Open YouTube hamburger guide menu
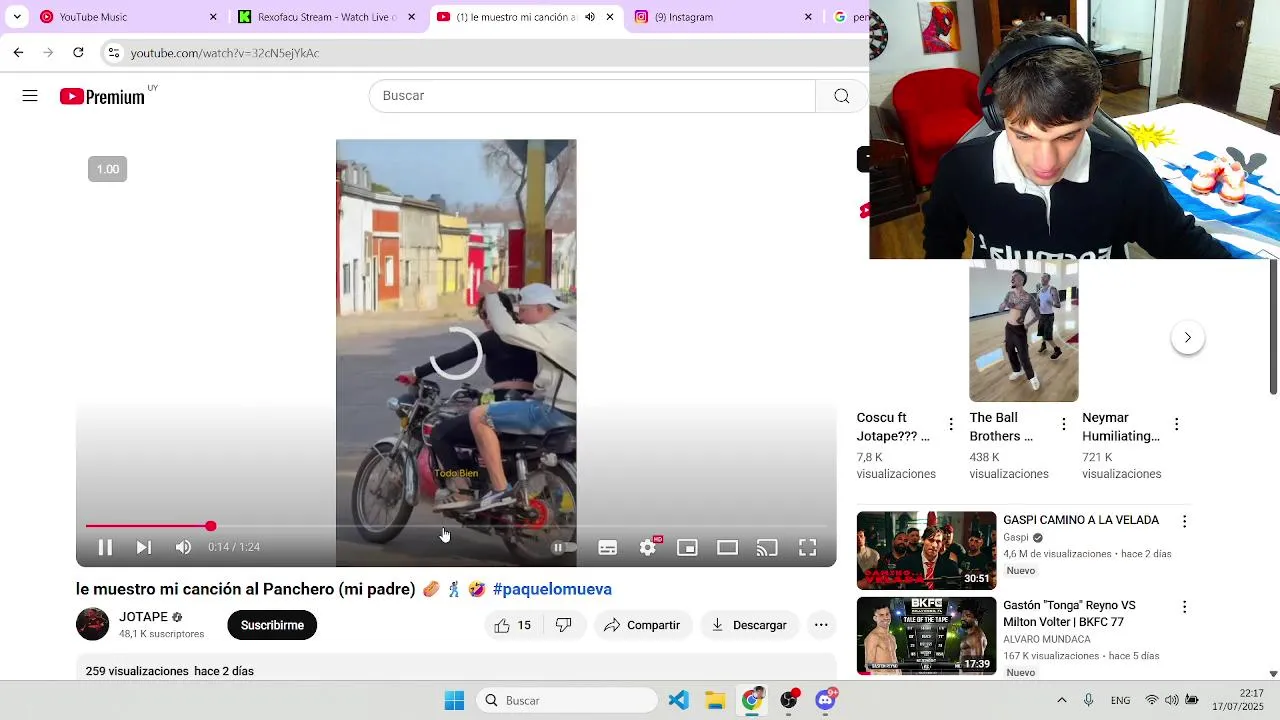This screenshot has width=1280, height=720. click(30, 96)
